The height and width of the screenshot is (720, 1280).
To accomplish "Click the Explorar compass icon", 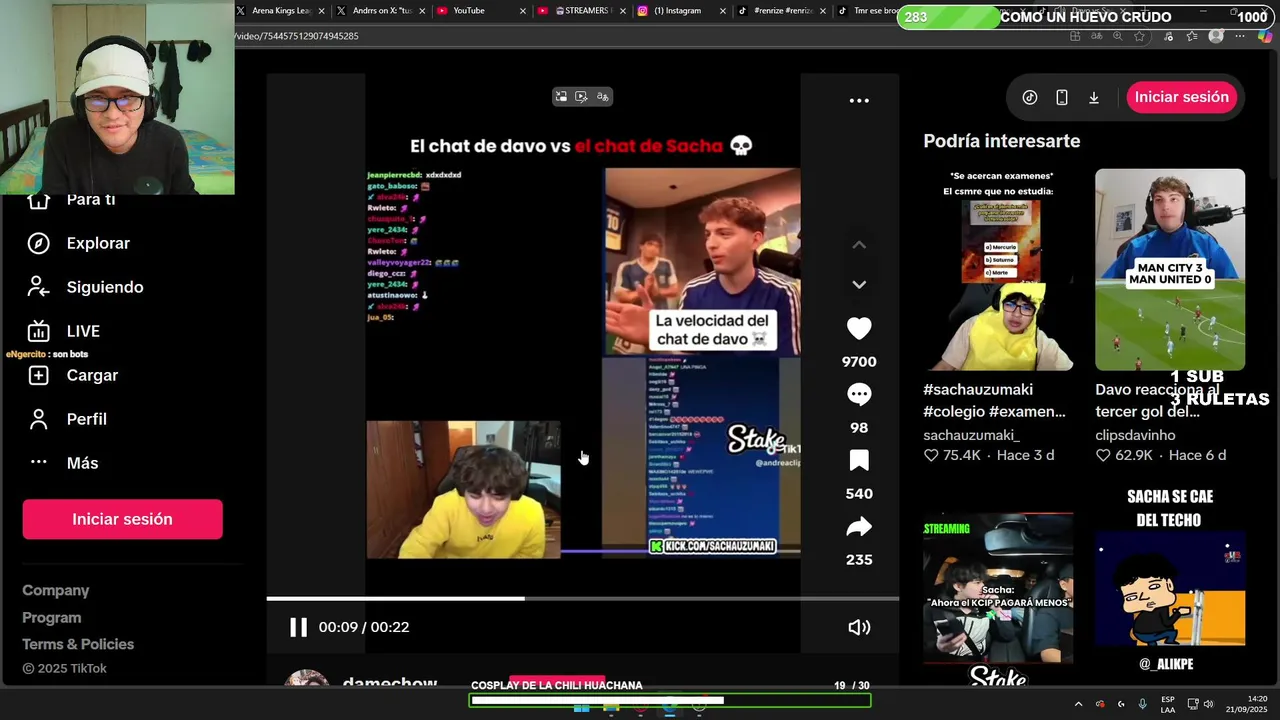I will pos(38,243).
